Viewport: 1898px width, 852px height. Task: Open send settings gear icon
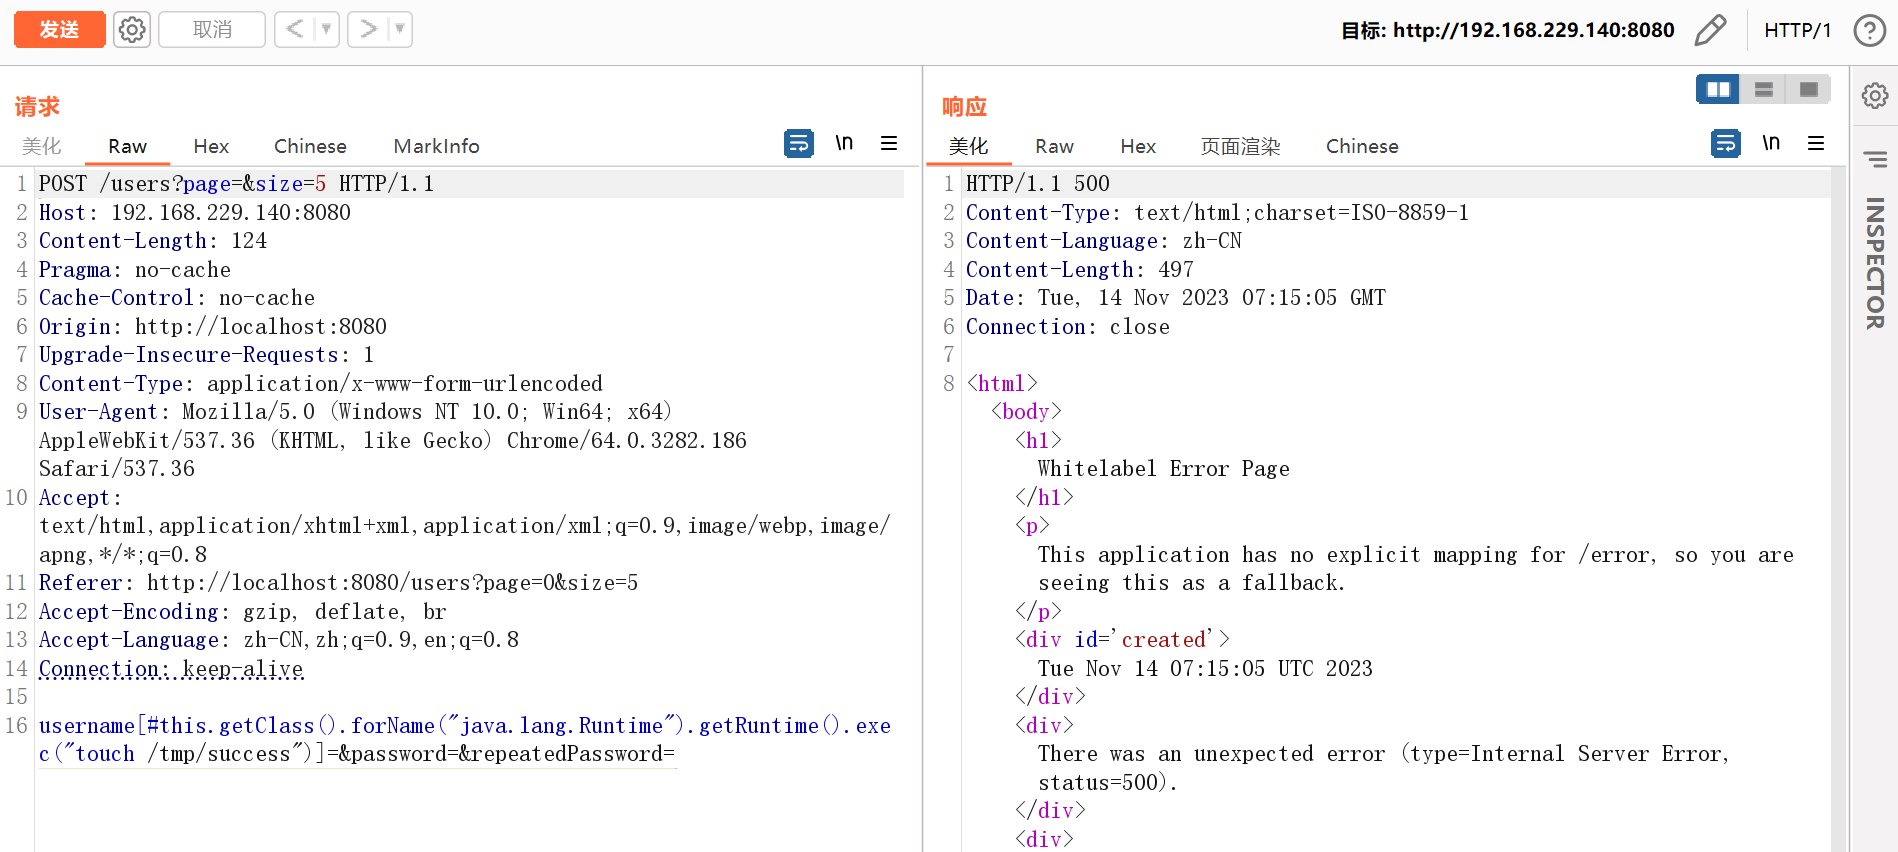click(132, 30)
